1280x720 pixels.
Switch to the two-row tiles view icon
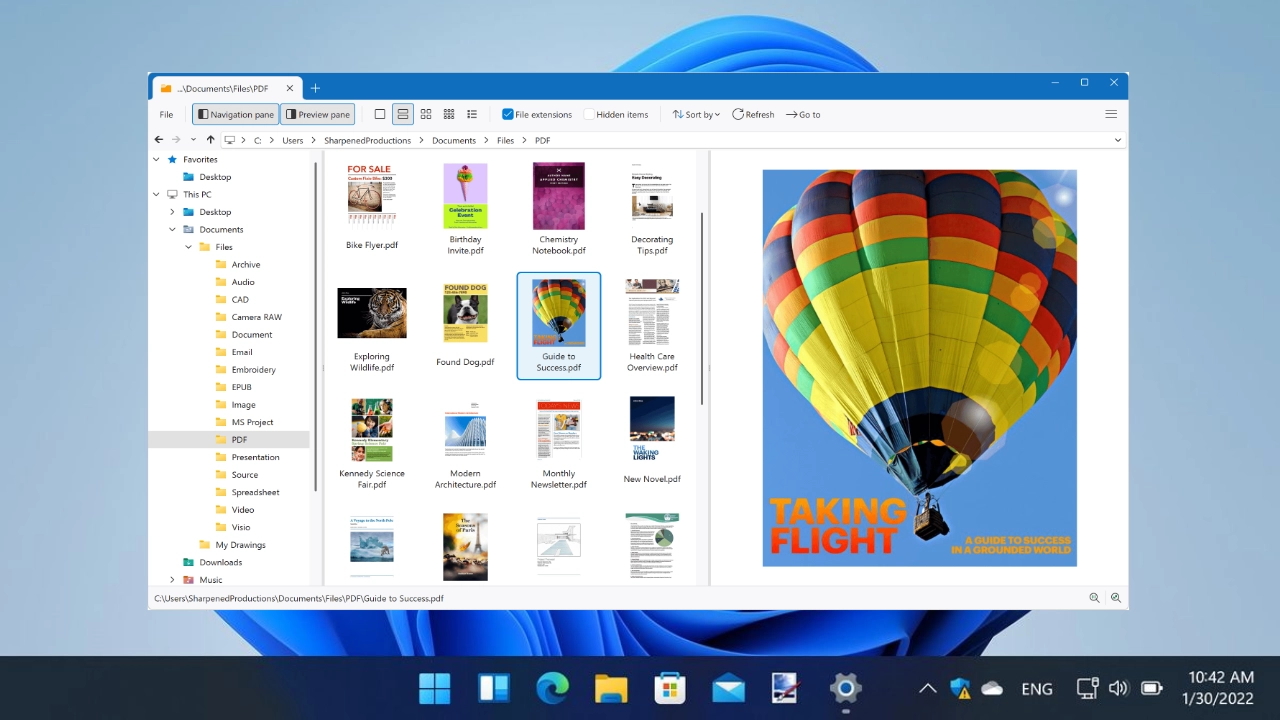coord(403,114)
